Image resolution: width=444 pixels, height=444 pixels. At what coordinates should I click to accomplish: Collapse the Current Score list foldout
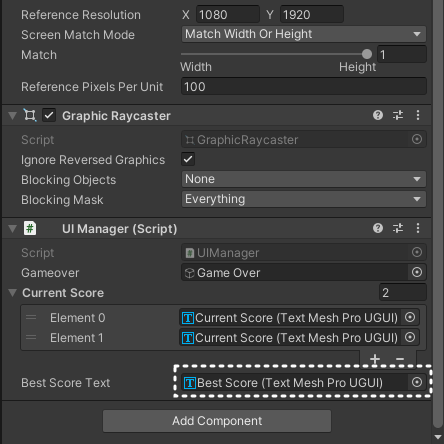13,293
